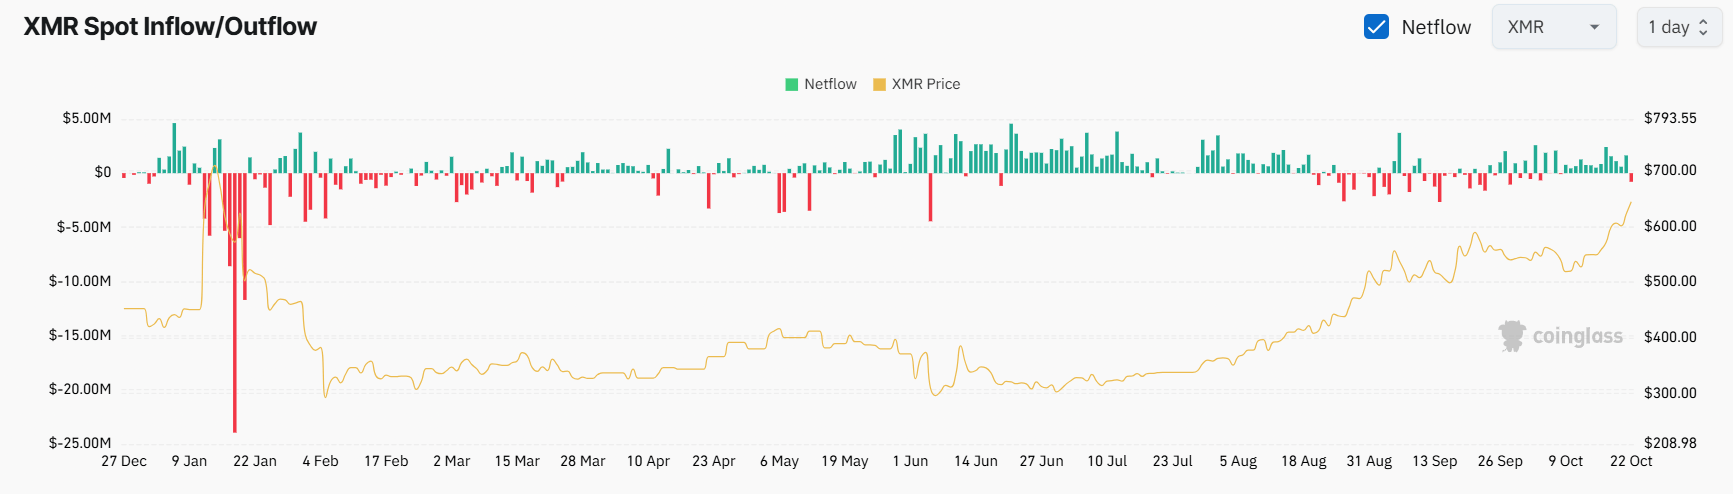Click the $5.00M left axis label

(x=87, y=118)
